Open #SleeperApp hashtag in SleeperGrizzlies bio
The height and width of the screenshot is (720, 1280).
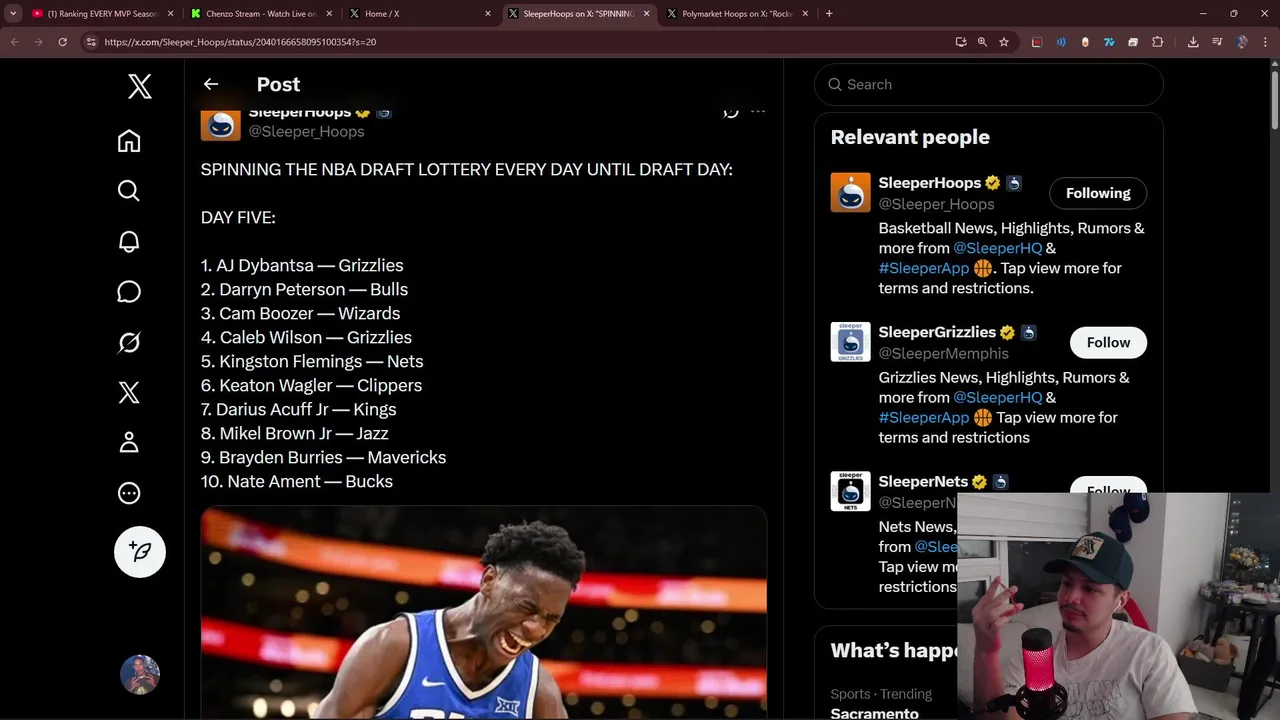coord(923,417)
